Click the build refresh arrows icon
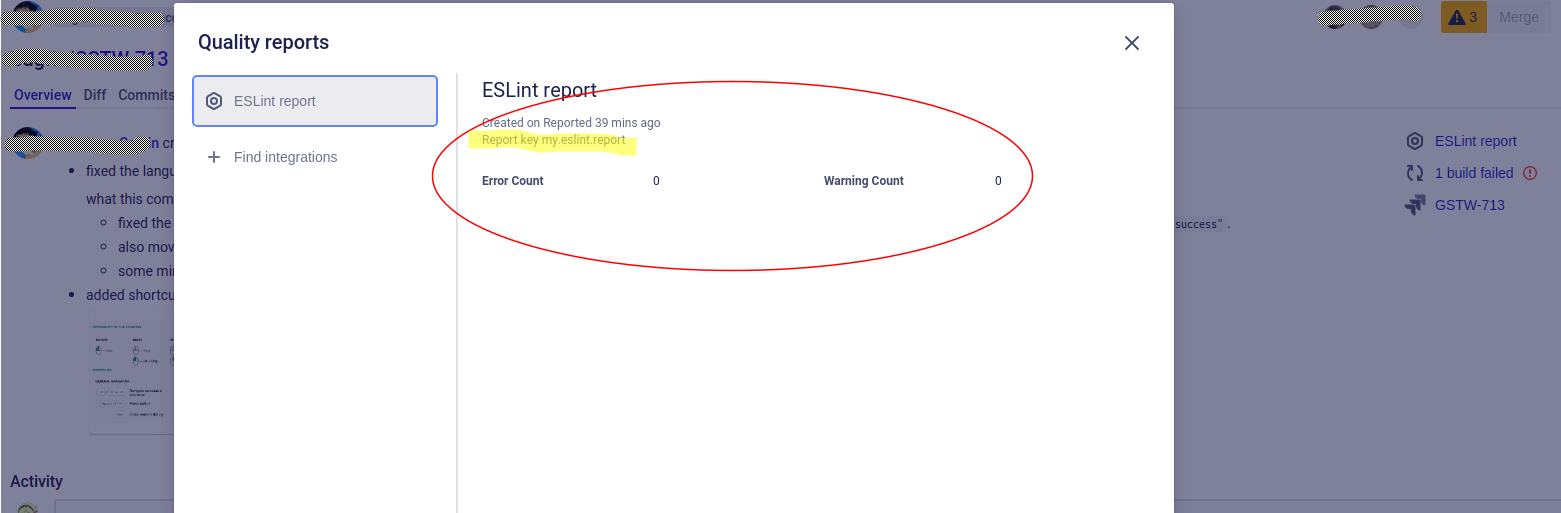Screen dimensions: 1561x513 pos(1414,173)
